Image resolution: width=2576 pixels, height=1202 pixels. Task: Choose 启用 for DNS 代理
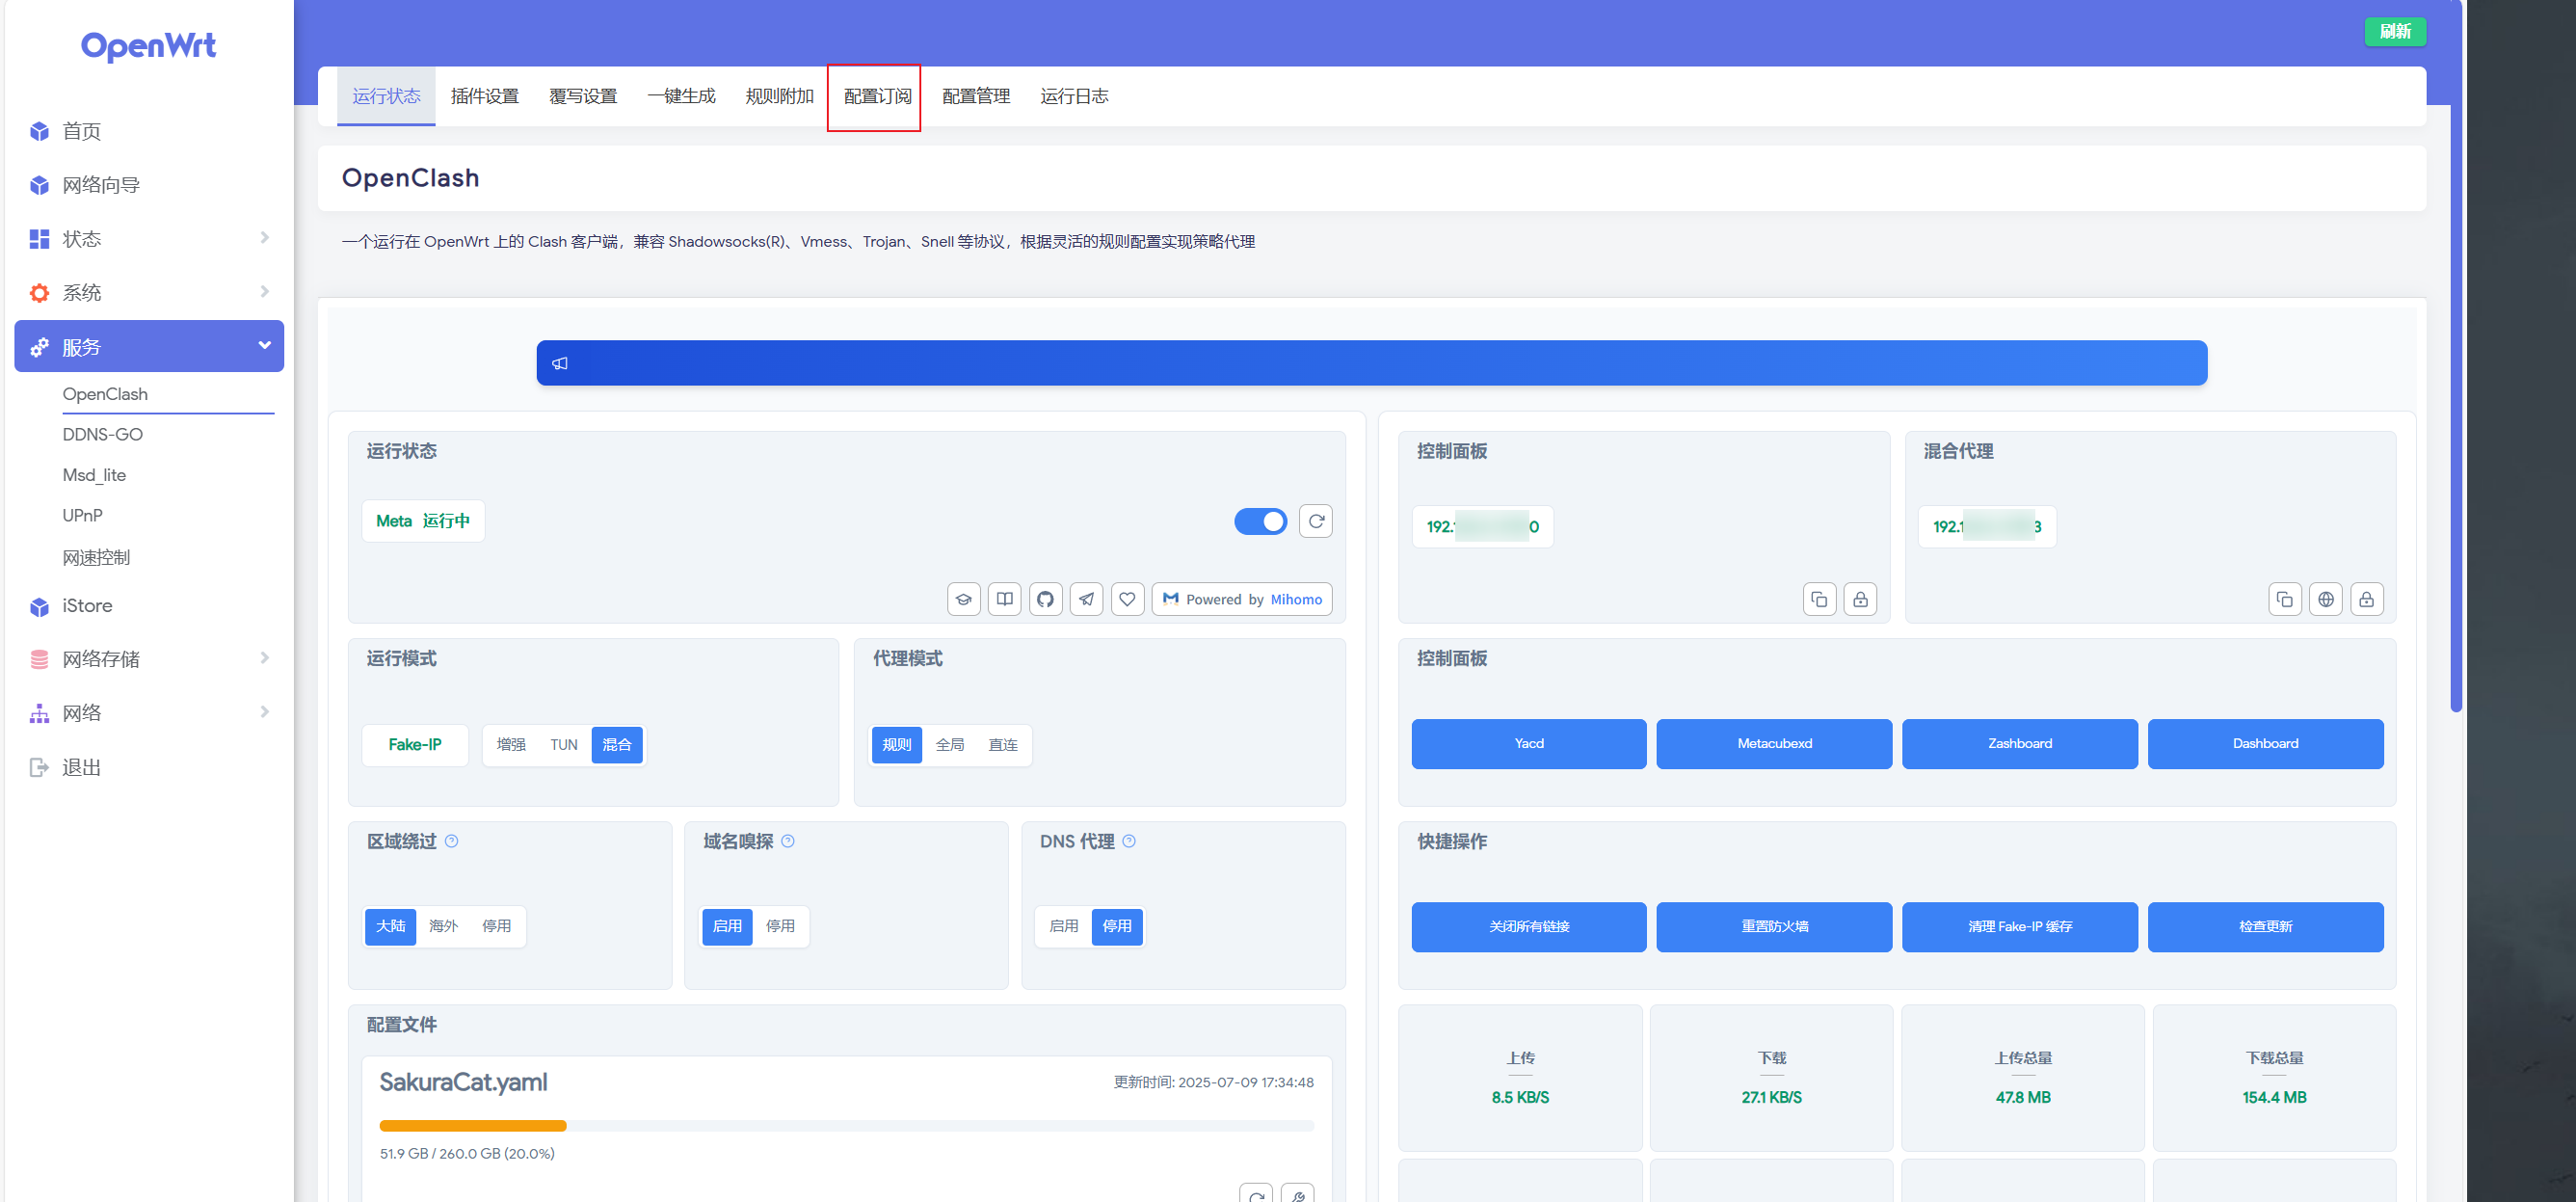pyautogui.click(x=1064, y=926)
